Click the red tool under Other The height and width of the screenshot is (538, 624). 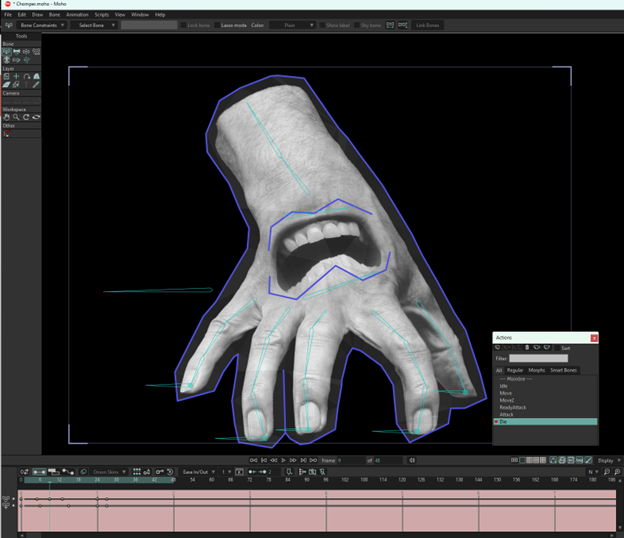coord(7,134)
